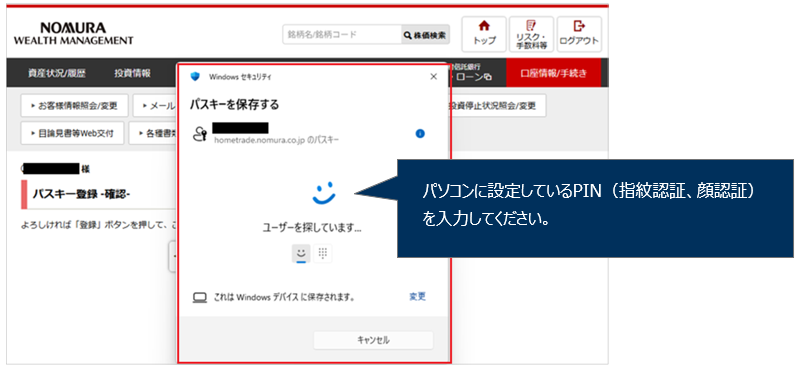Click the laptop device icon
This screenshot has width=798, height=370.
click(x=200, y=297)
